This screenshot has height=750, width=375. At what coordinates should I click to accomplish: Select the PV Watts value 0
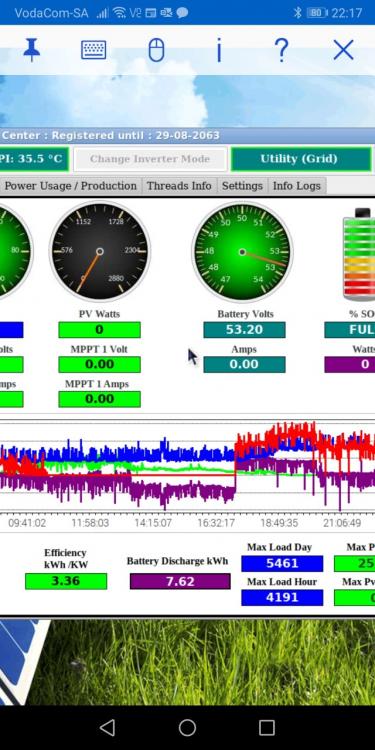99,330
